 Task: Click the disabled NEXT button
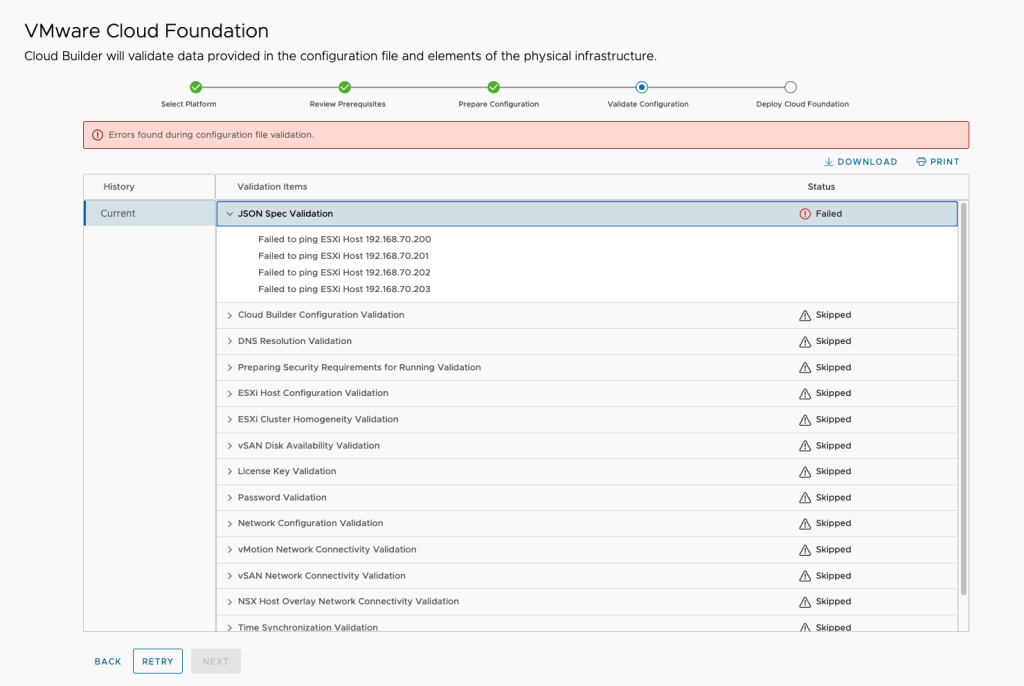[216, 661]
